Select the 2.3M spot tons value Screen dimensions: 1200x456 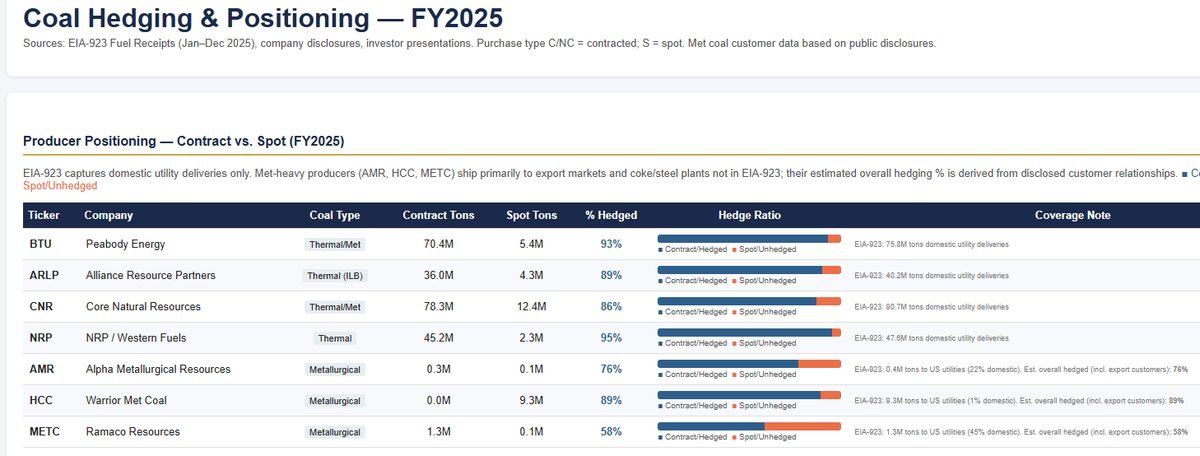[531, 338]
